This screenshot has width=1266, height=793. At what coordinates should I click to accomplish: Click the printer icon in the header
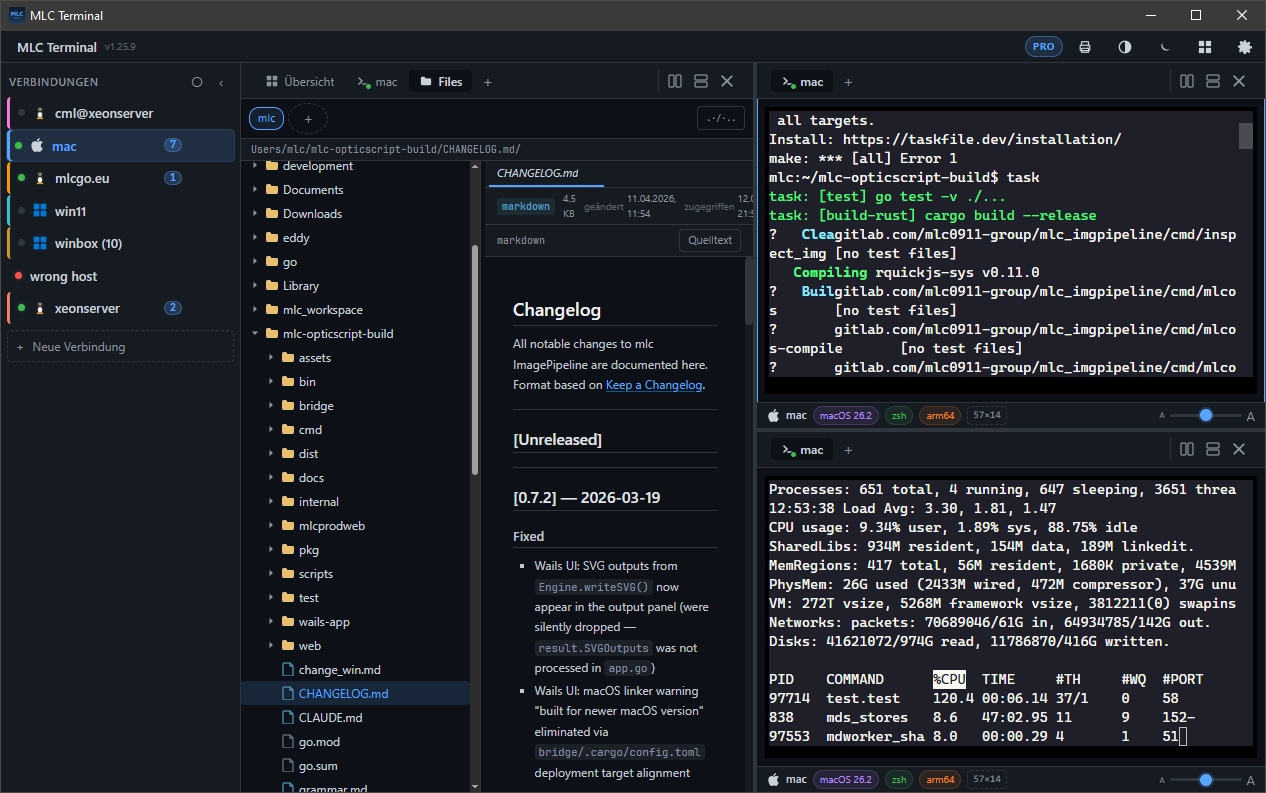pyautogui.click(x=1085, y=47)
